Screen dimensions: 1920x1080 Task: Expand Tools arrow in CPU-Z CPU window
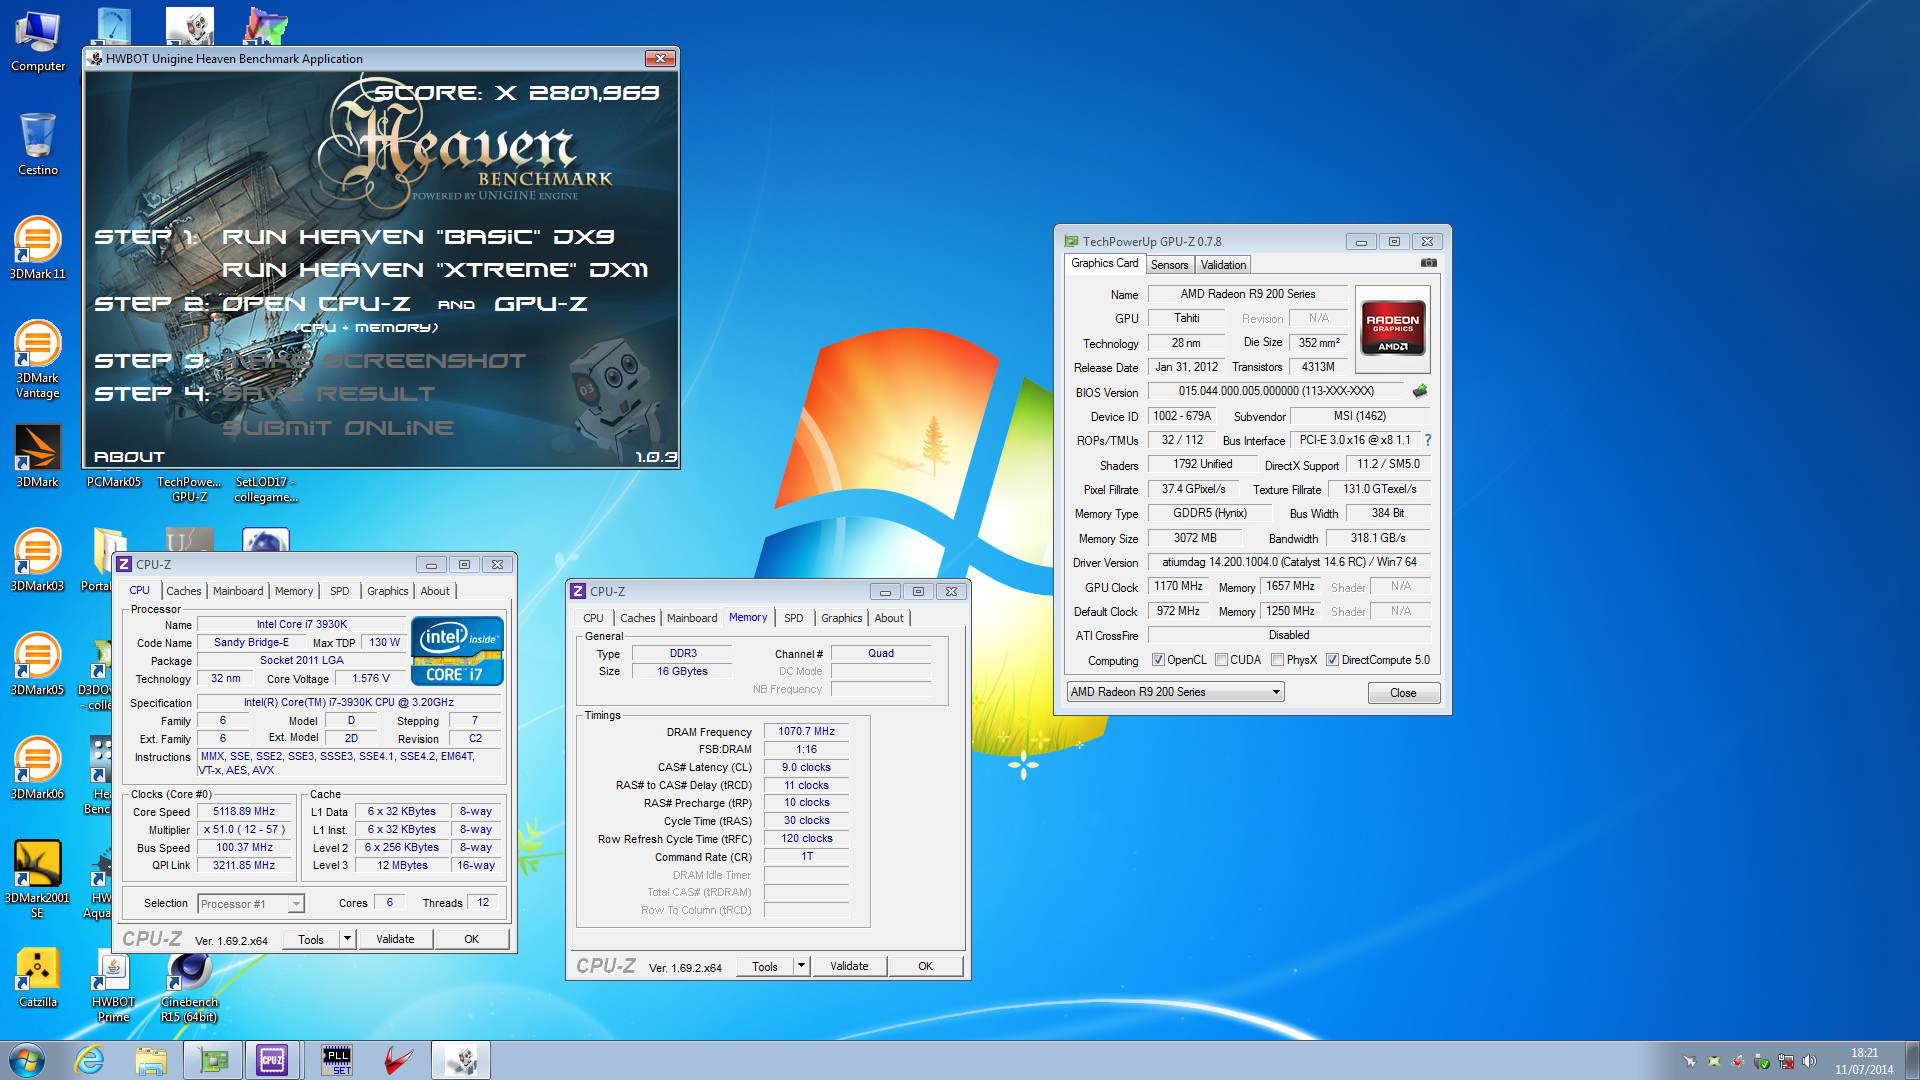coord(347,939)
